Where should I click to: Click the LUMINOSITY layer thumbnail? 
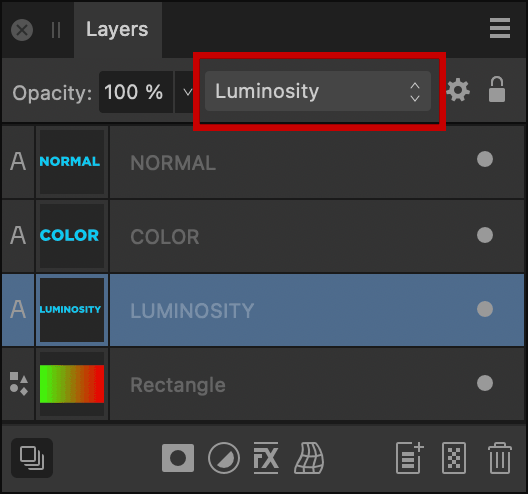pos(72,310)
